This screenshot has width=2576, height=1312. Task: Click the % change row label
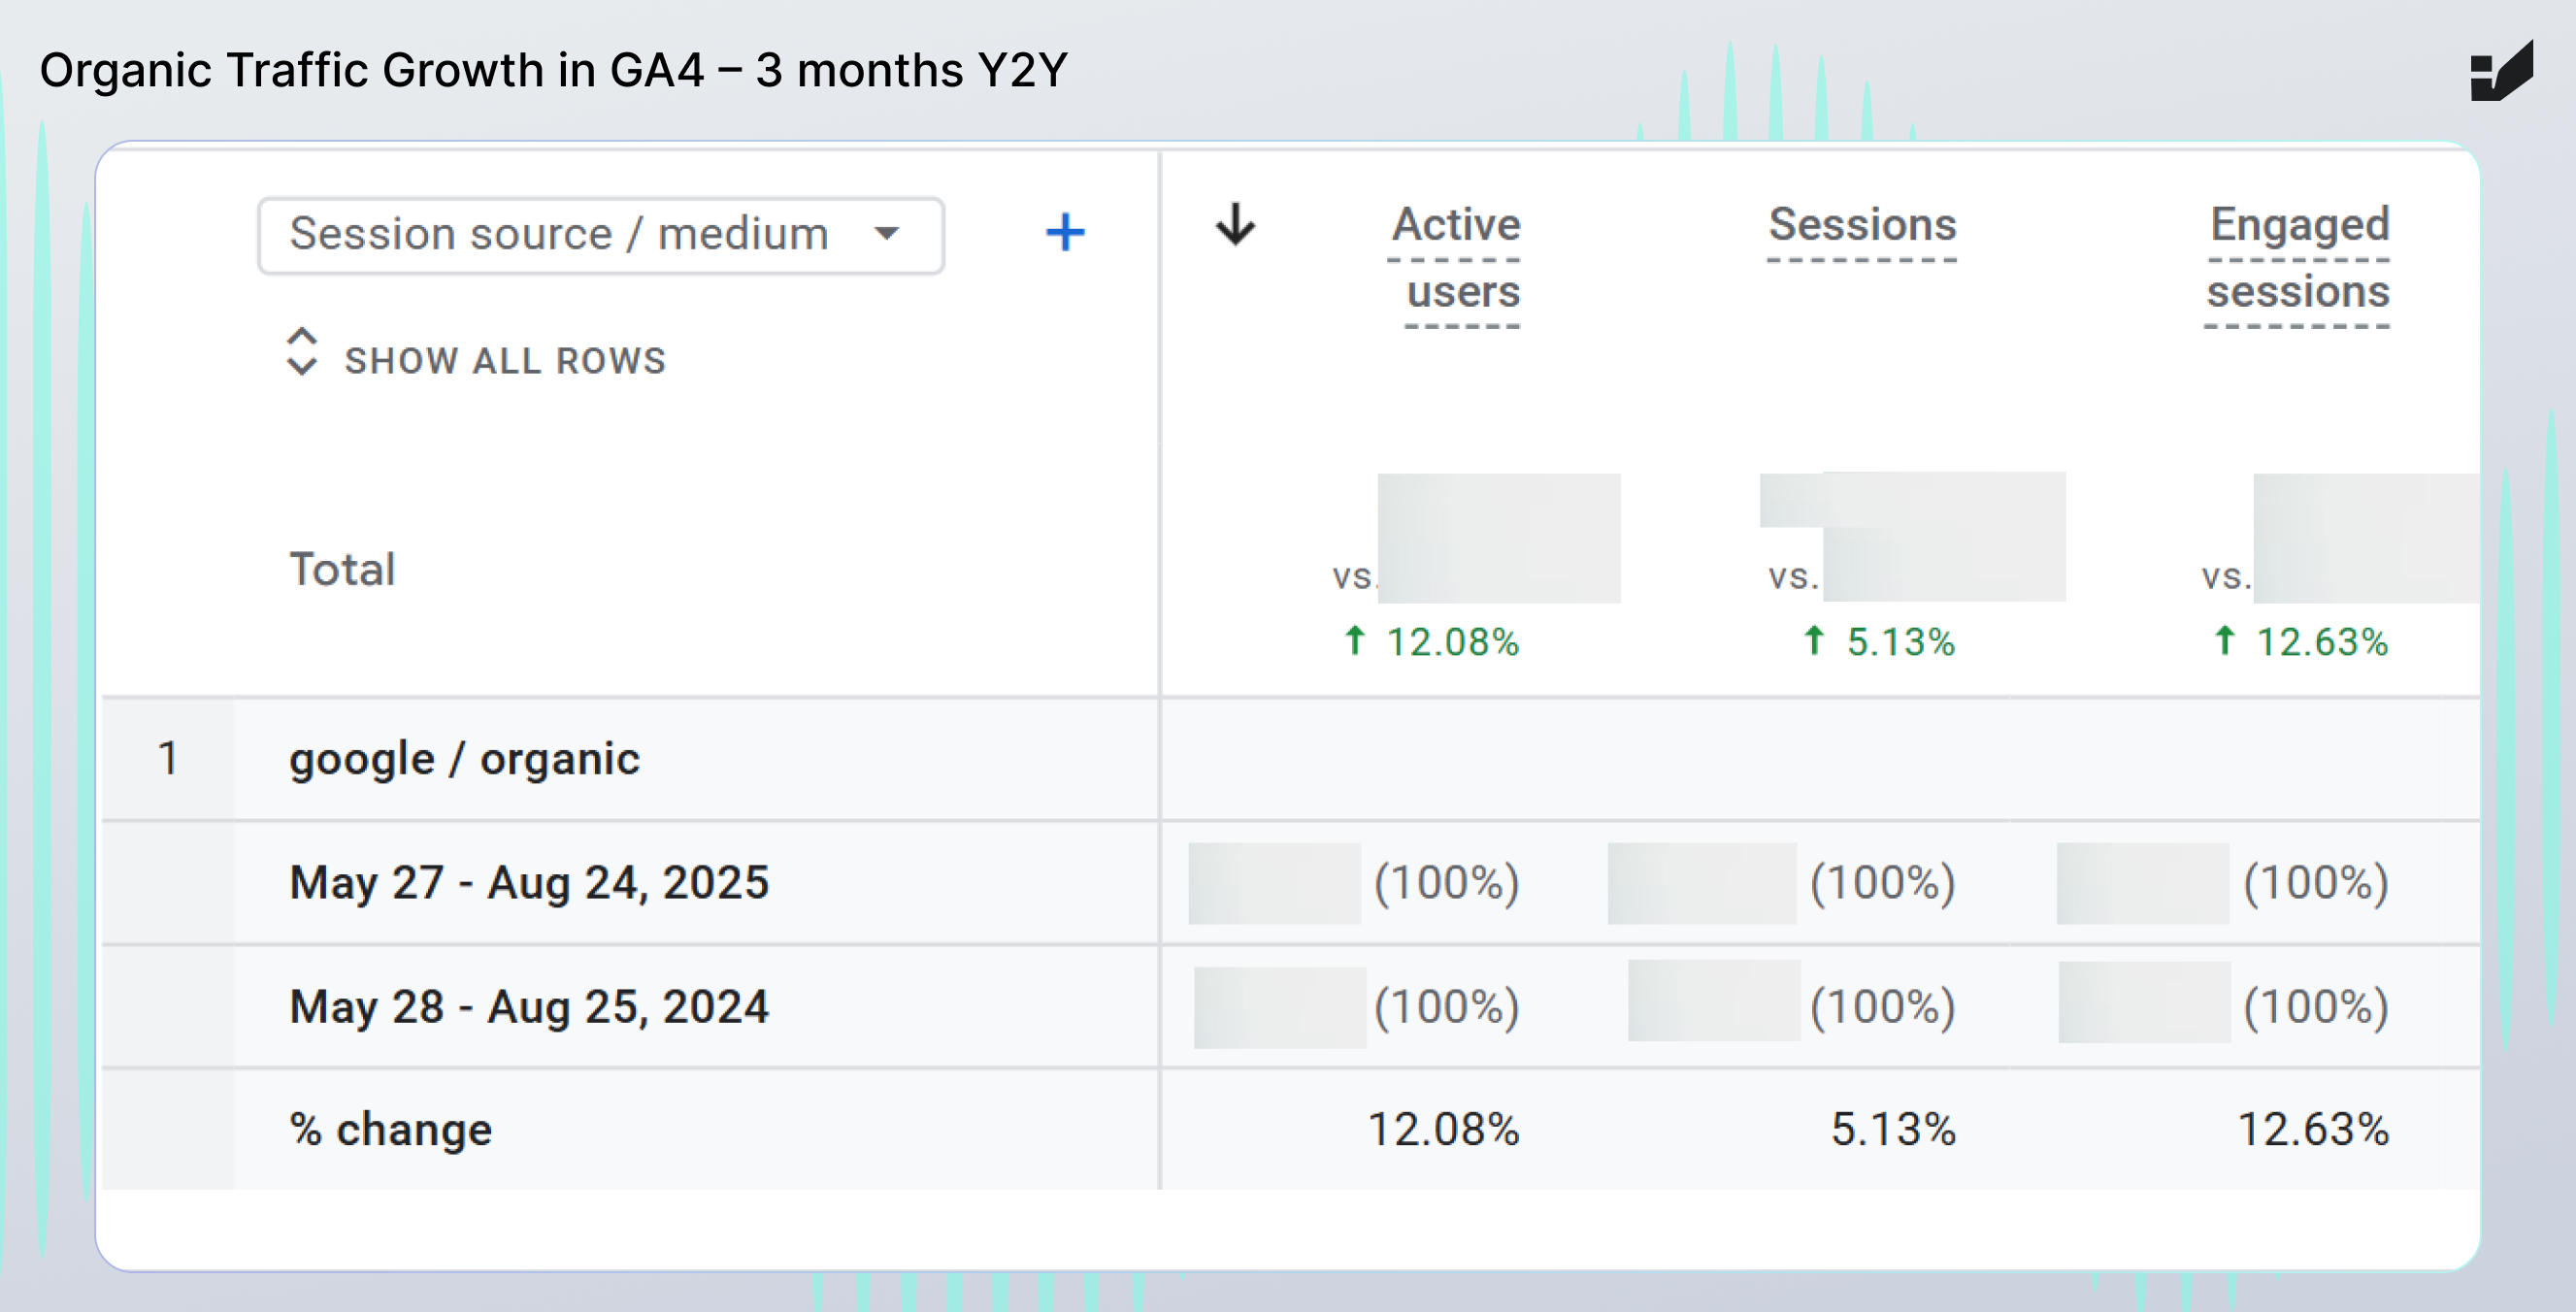[x=391, y=1130]
